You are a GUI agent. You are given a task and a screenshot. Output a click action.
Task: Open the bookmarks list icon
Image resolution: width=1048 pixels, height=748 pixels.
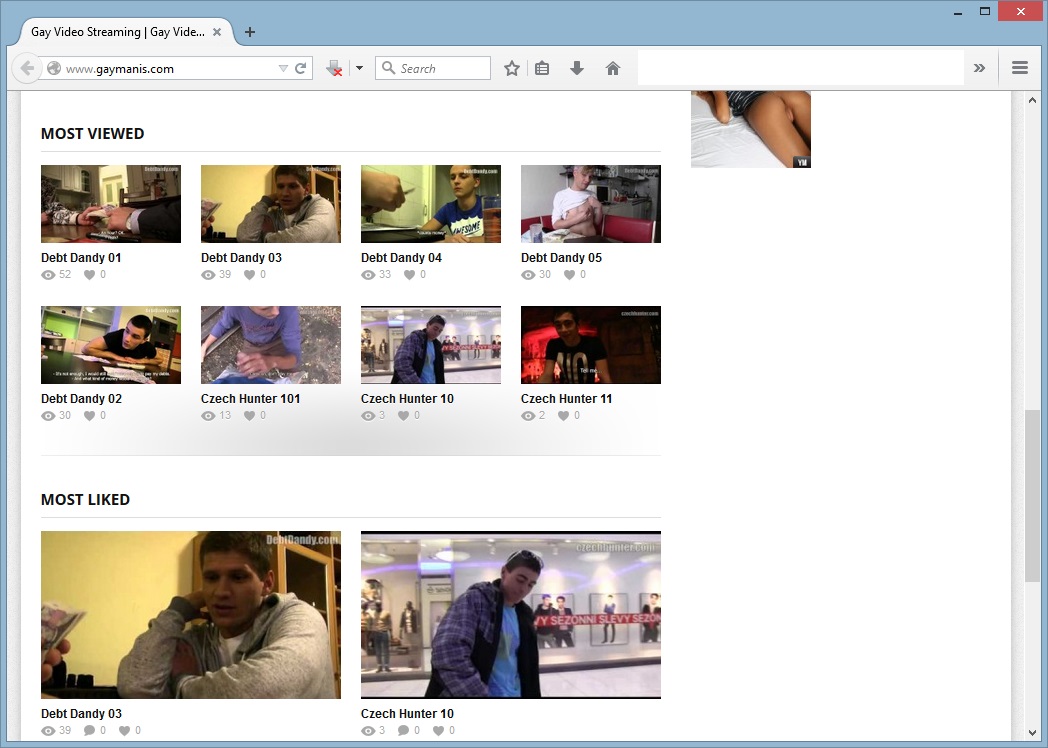[x=542, y=68]
